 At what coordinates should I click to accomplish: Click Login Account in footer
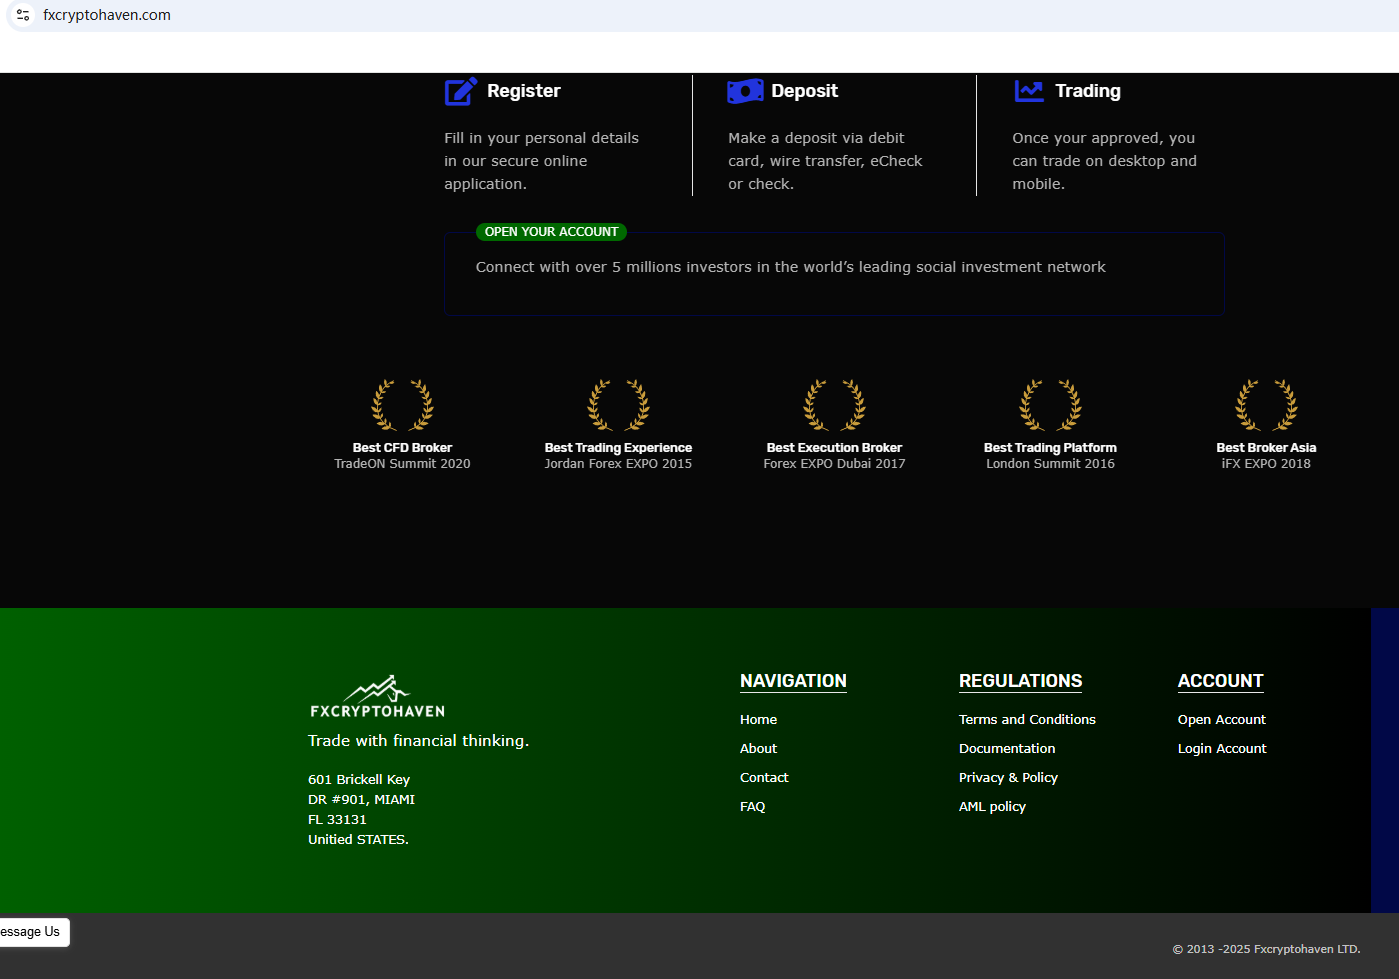1221,749
